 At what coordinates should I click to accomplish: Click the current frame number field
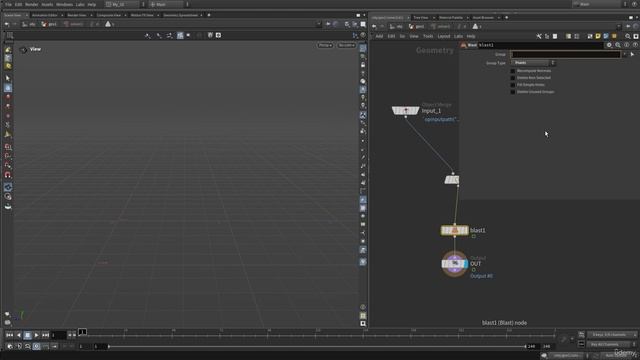[x=58, y=335]
